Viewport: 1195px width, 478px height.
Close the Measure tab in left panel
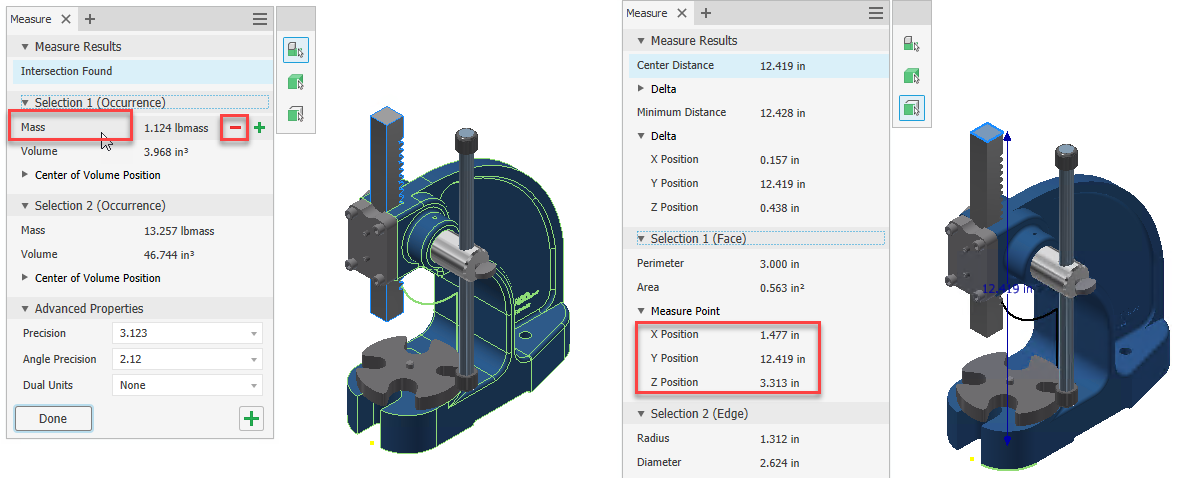click(66, 19)
